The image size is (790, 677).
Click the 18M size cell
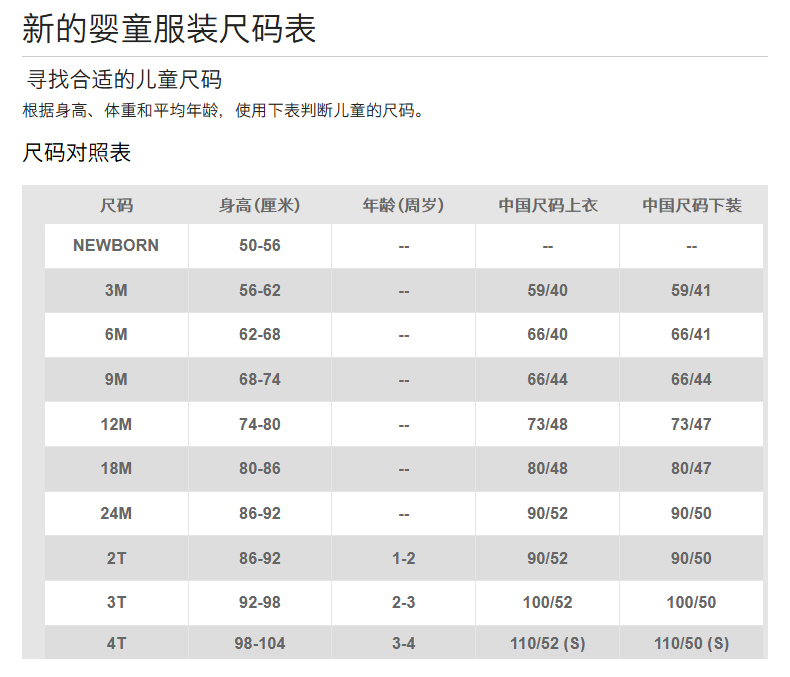tap(116, 468)
